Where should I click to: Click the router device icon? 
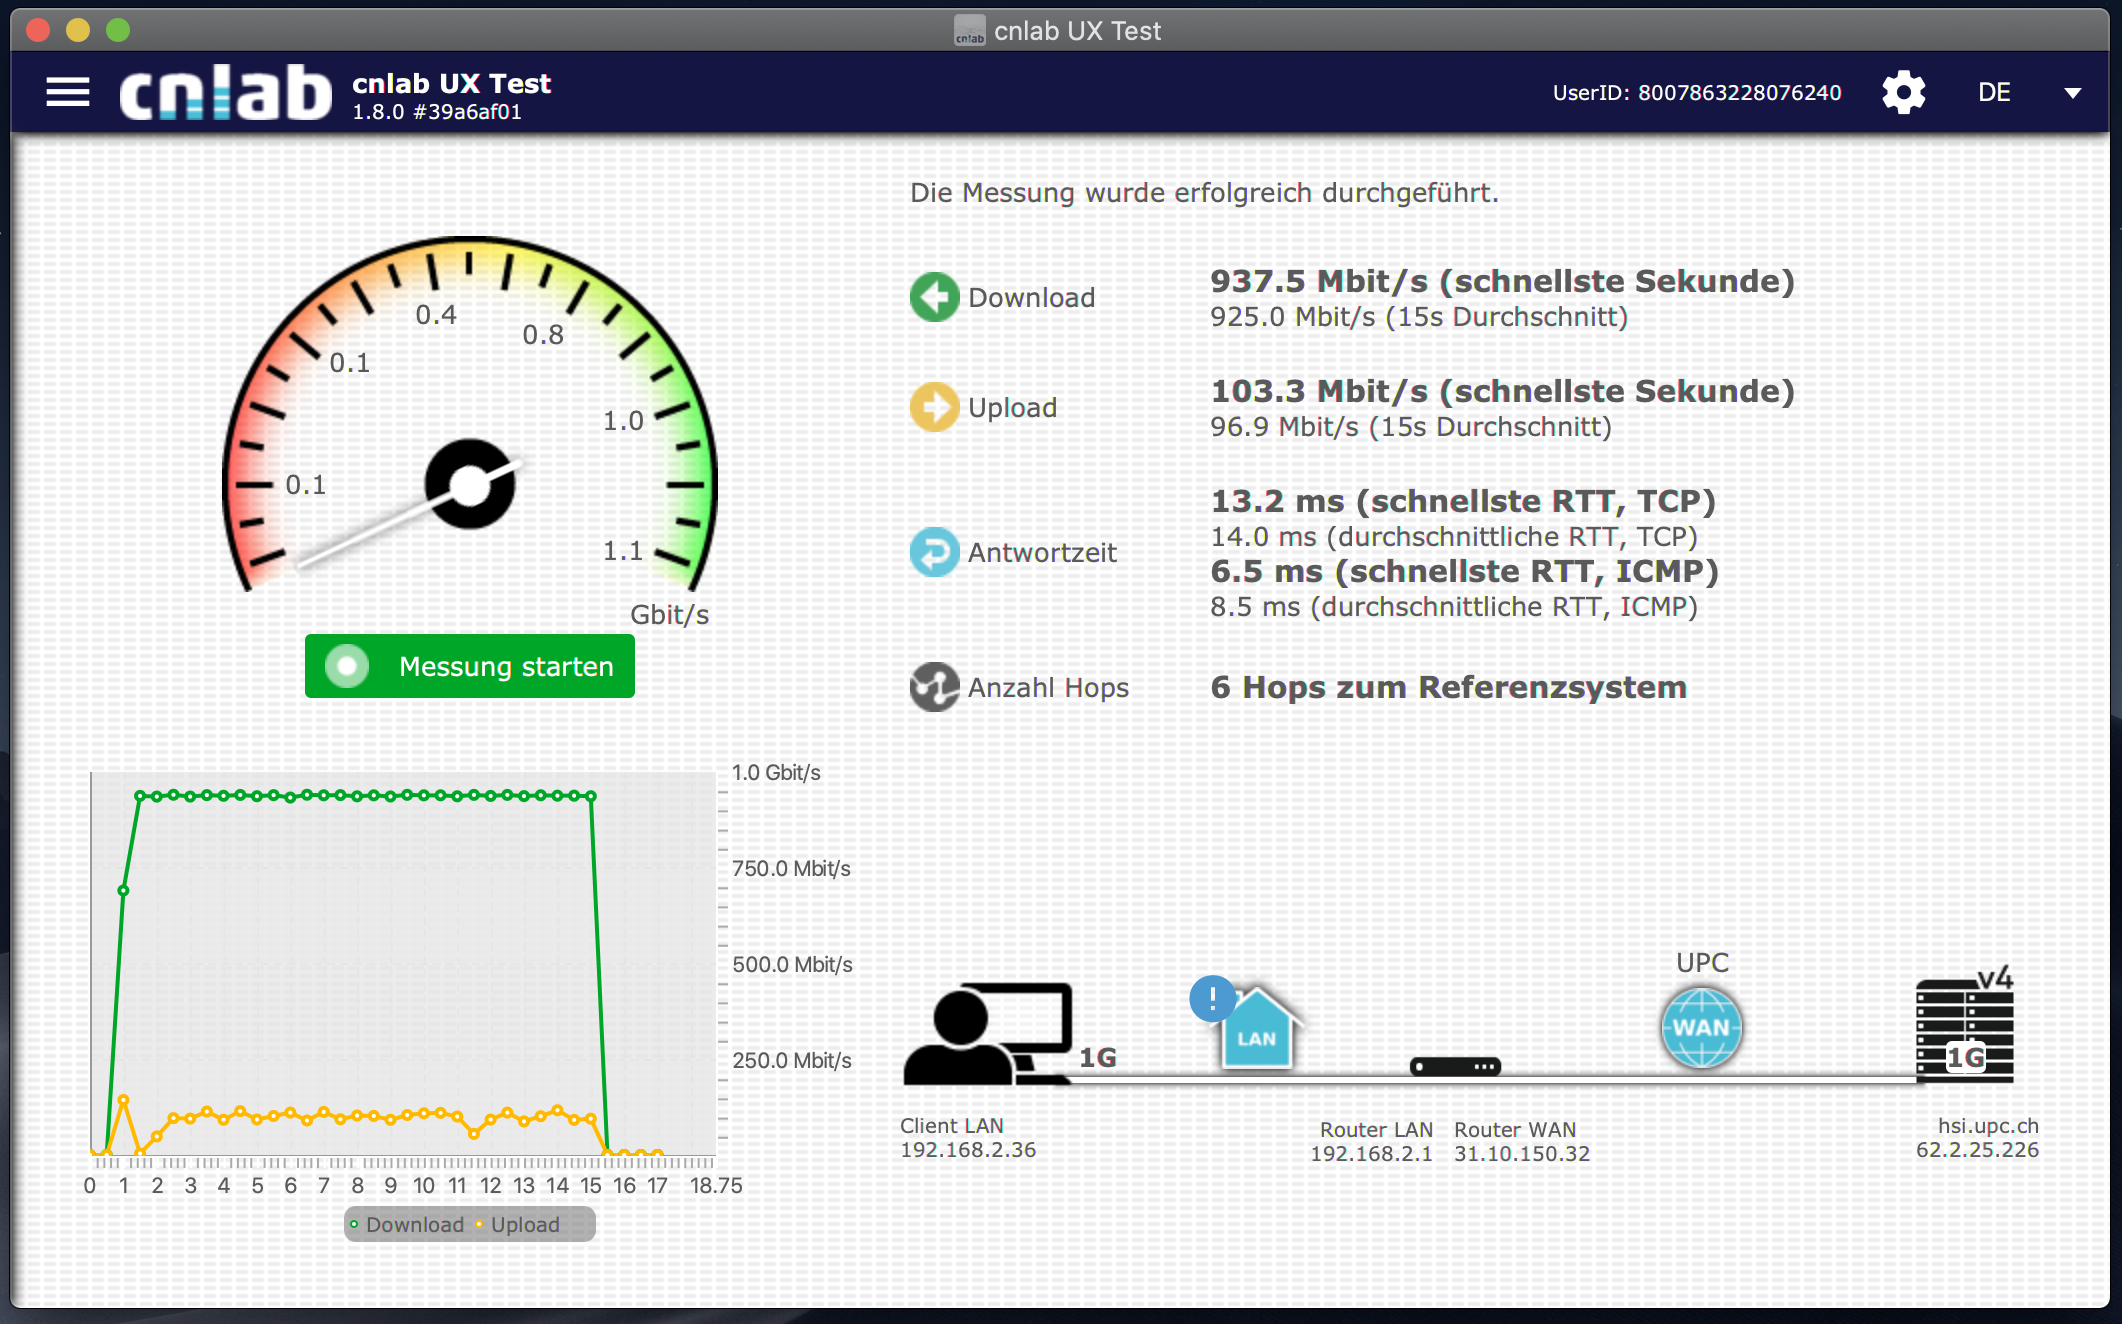coord(1455,1066)
